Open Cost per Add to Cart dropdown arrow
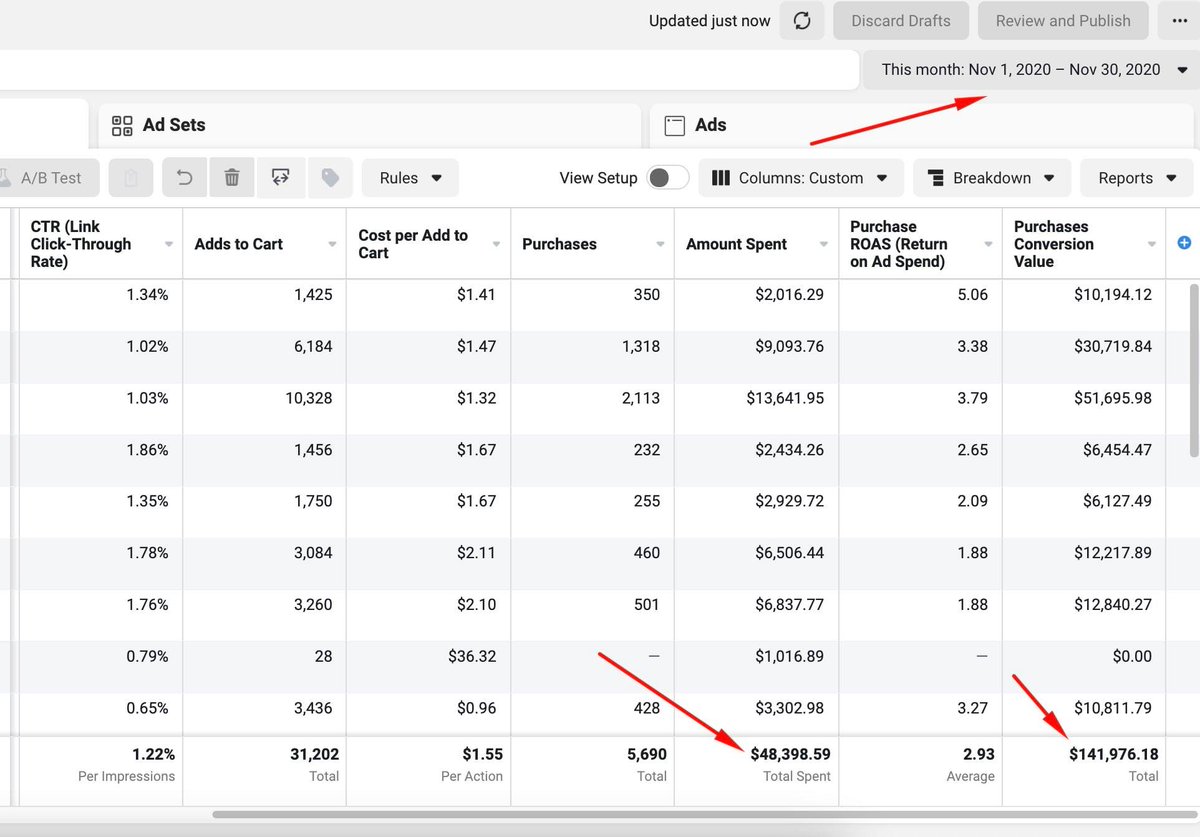 tap(496, 244)
